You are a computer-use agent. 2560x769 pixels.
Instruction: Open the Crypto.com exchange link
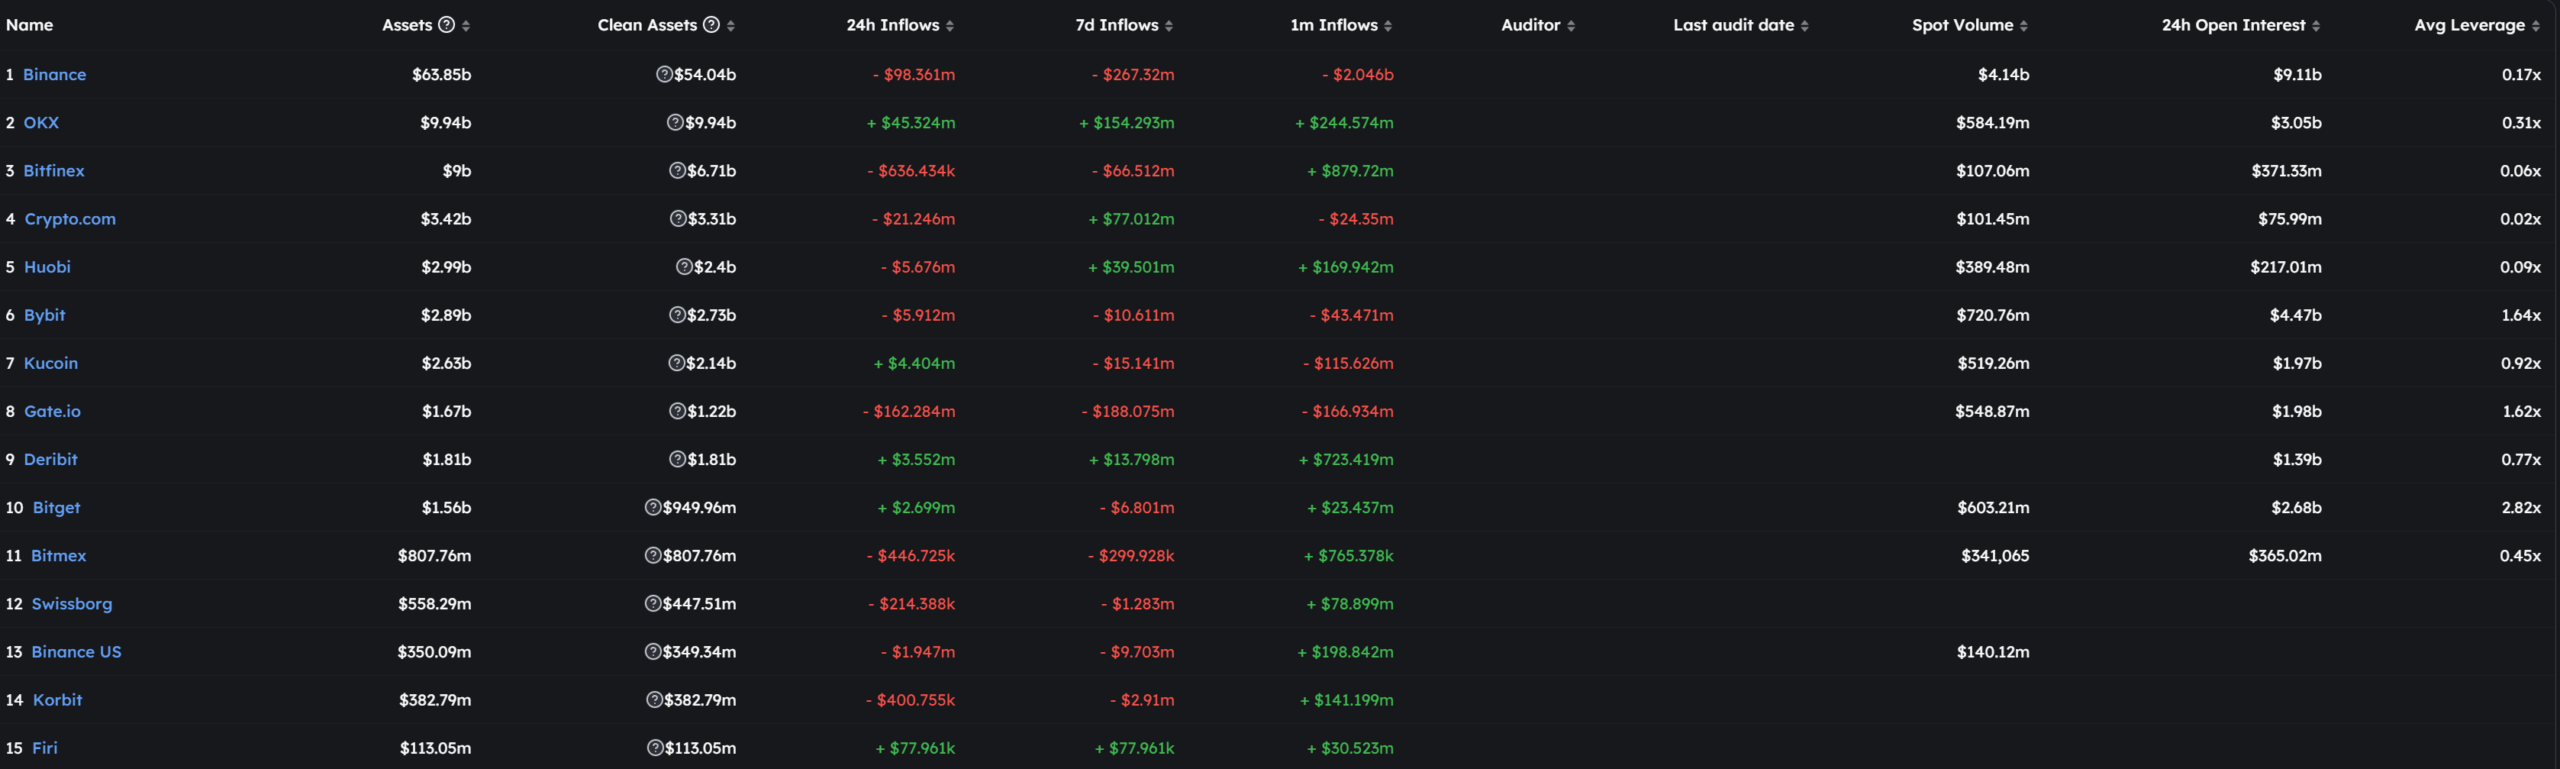tap(70, 219)
